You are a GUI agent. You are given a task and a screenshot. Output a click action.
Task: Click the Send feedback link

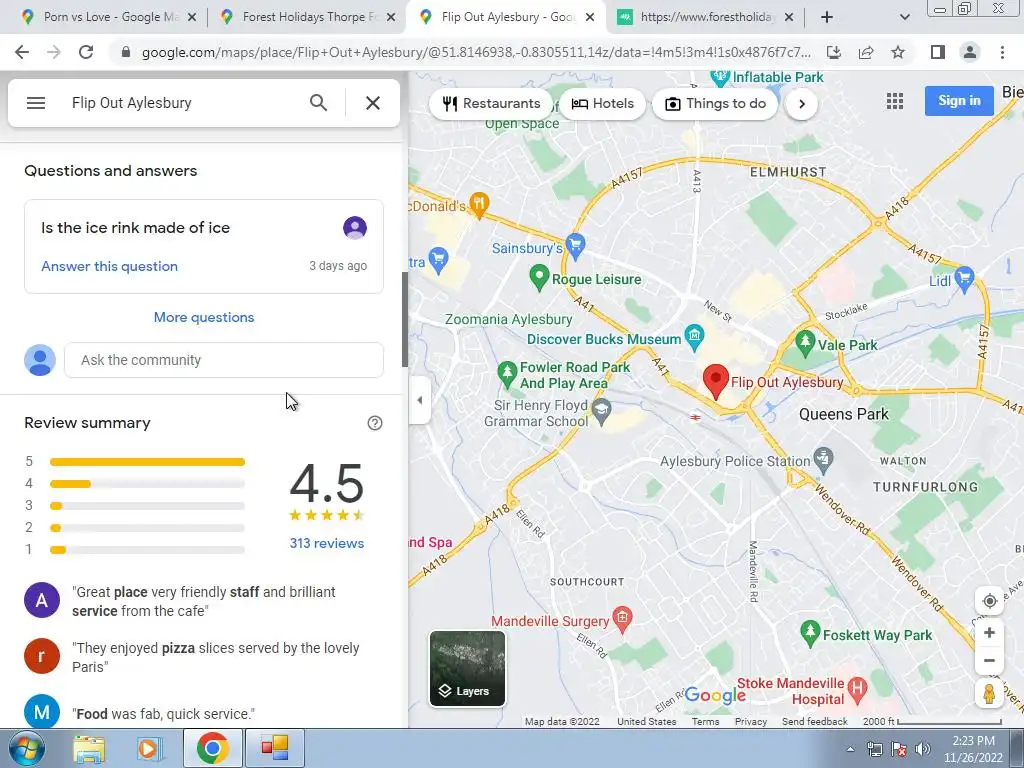coord(814,722)
